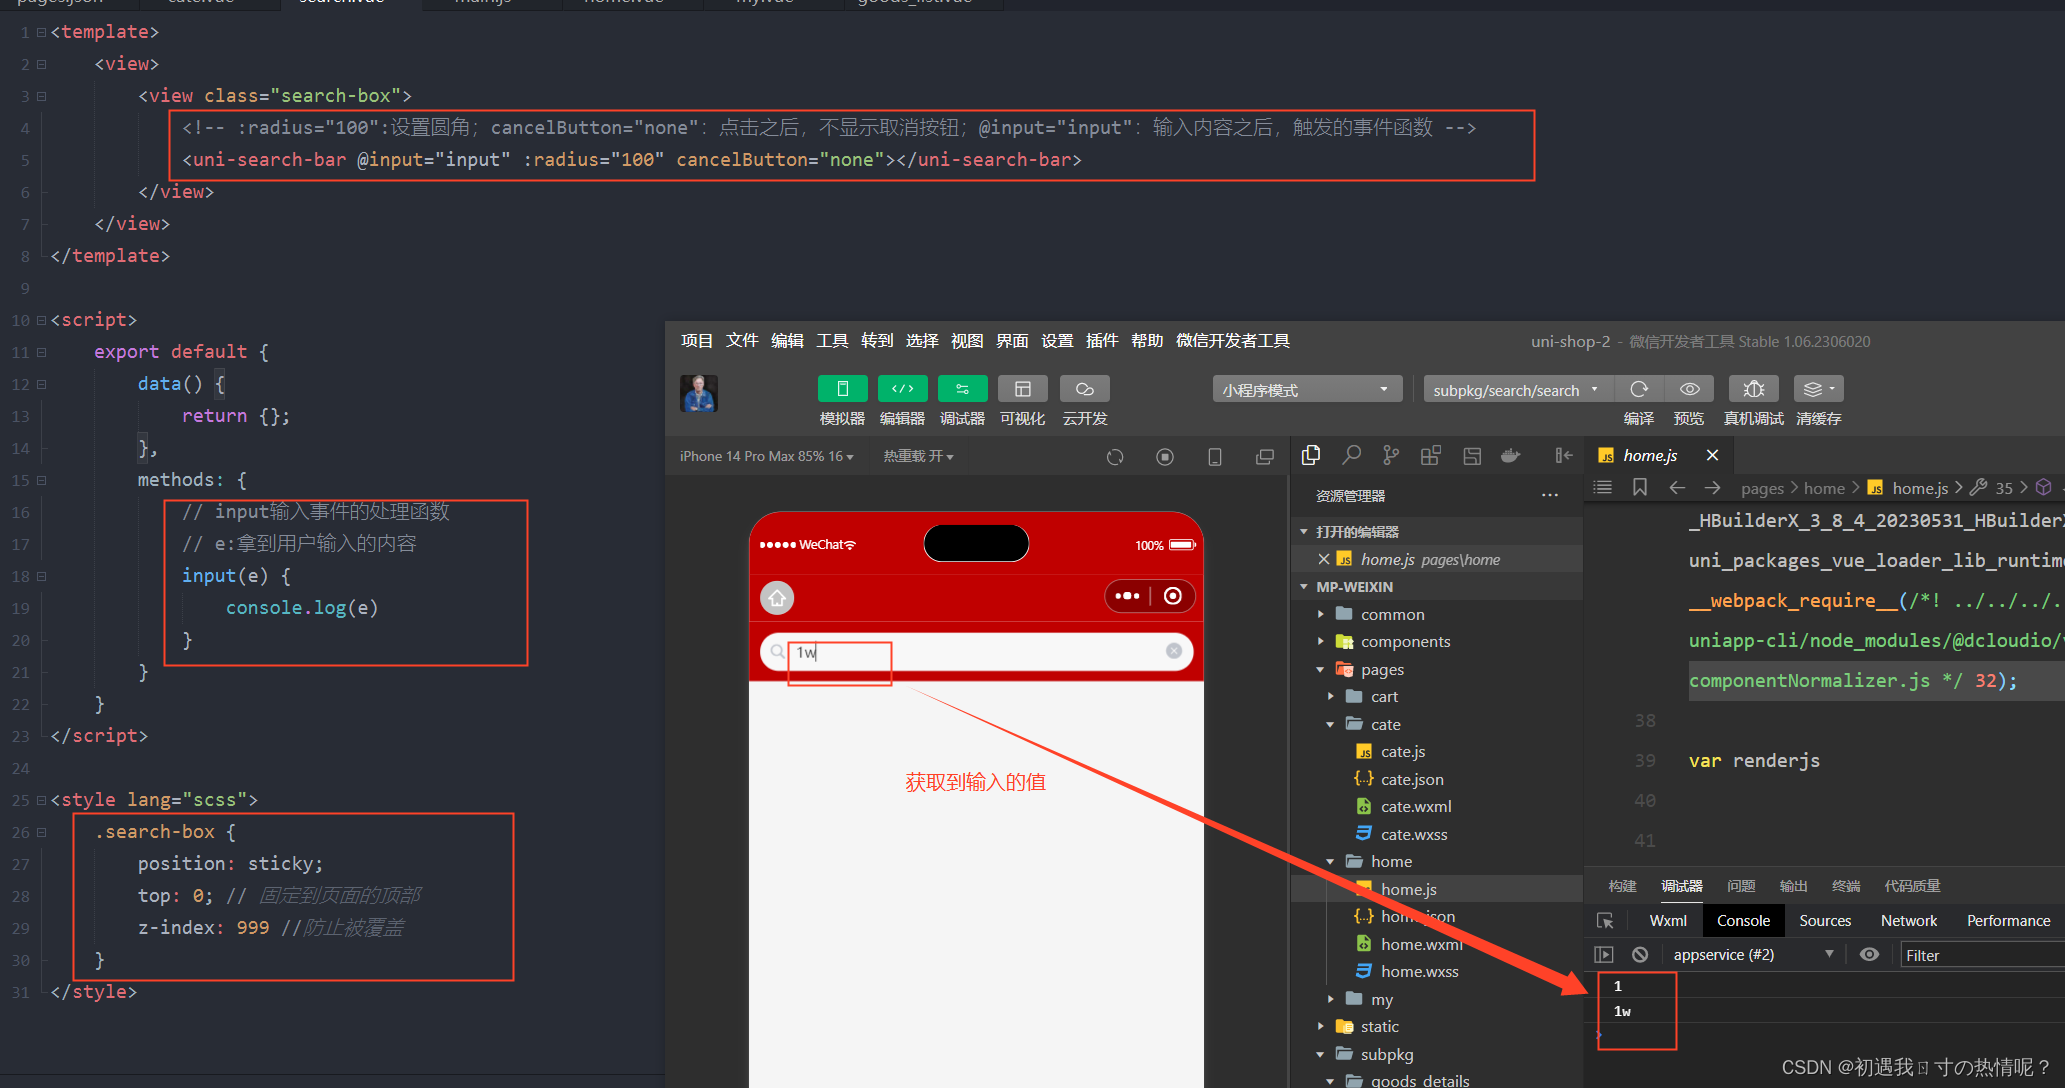The image size is (2065, 1088).
Task: Toggle the 编辑器 editor panel button
Action: 902,389
